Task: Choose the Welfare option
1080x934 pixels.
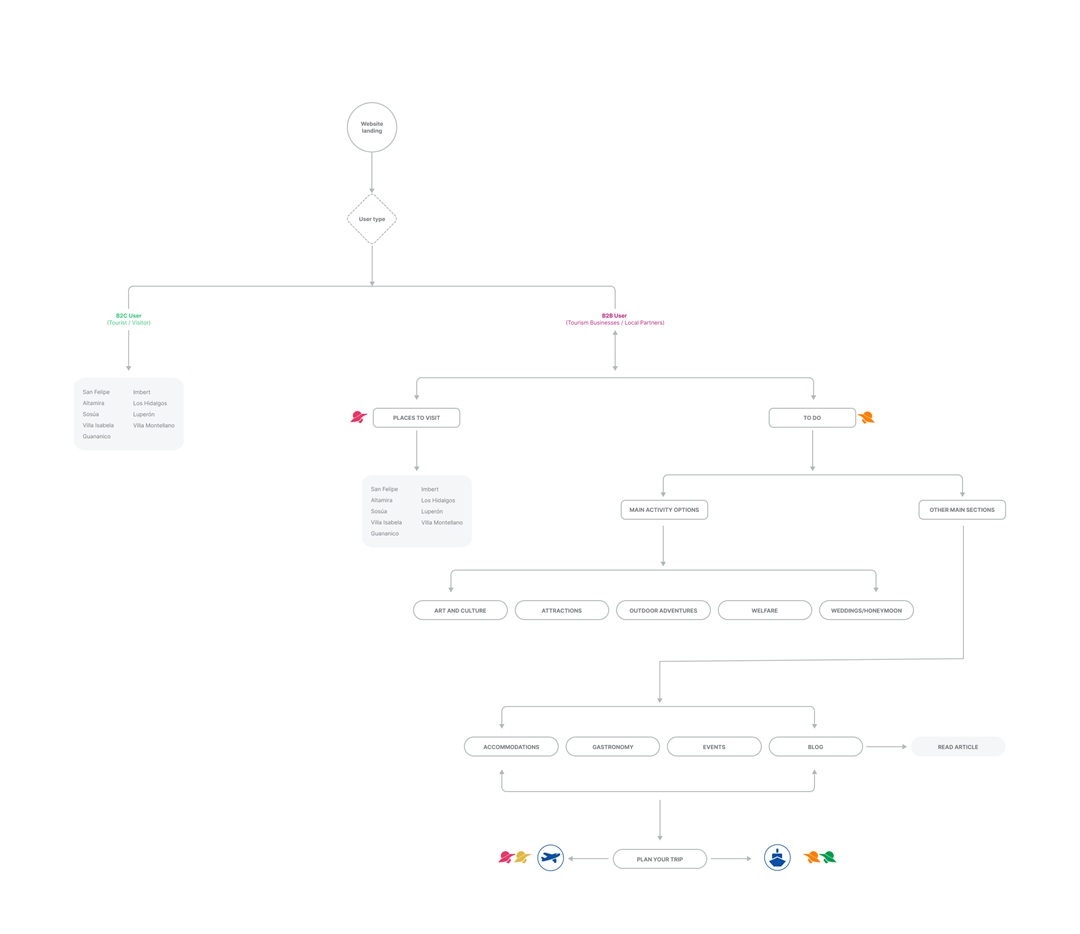Action: pyautogui.click(x=765, y=610)
